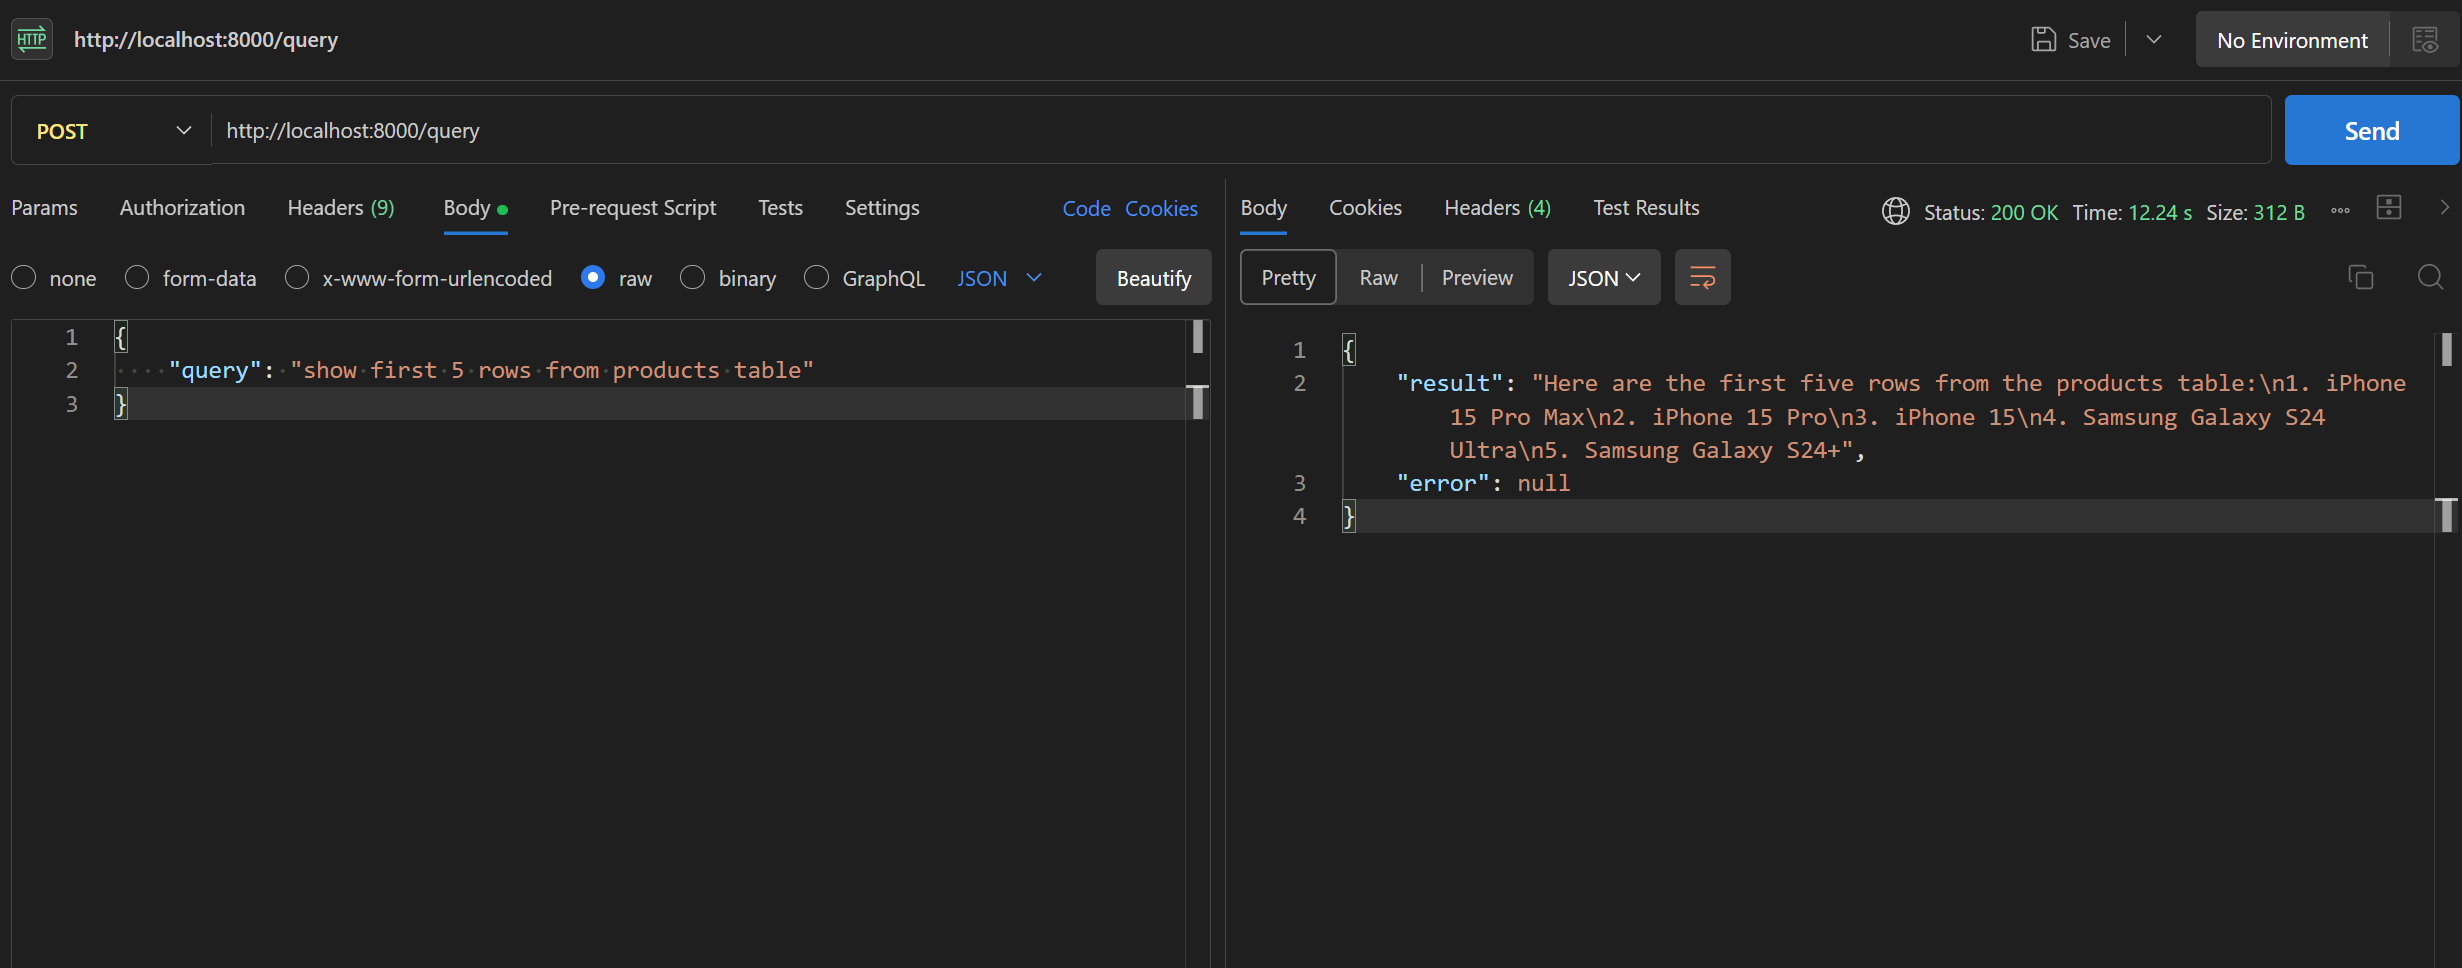Screen dimensions: 2462x968
Task: Click the request title http://localhost:8000/query
Action: [206, 40]
